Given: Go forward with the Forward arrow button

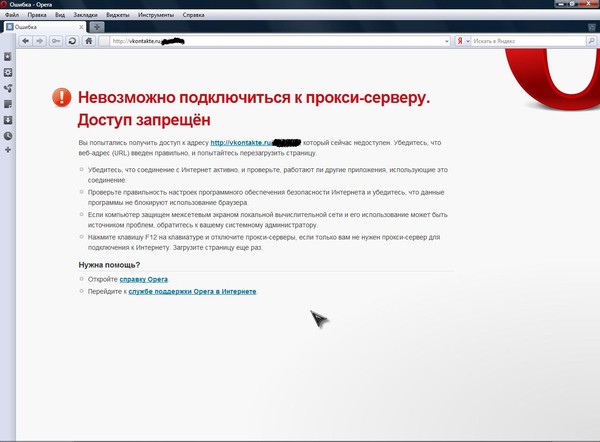Looking at the screenshot, I should pos(39,41).
